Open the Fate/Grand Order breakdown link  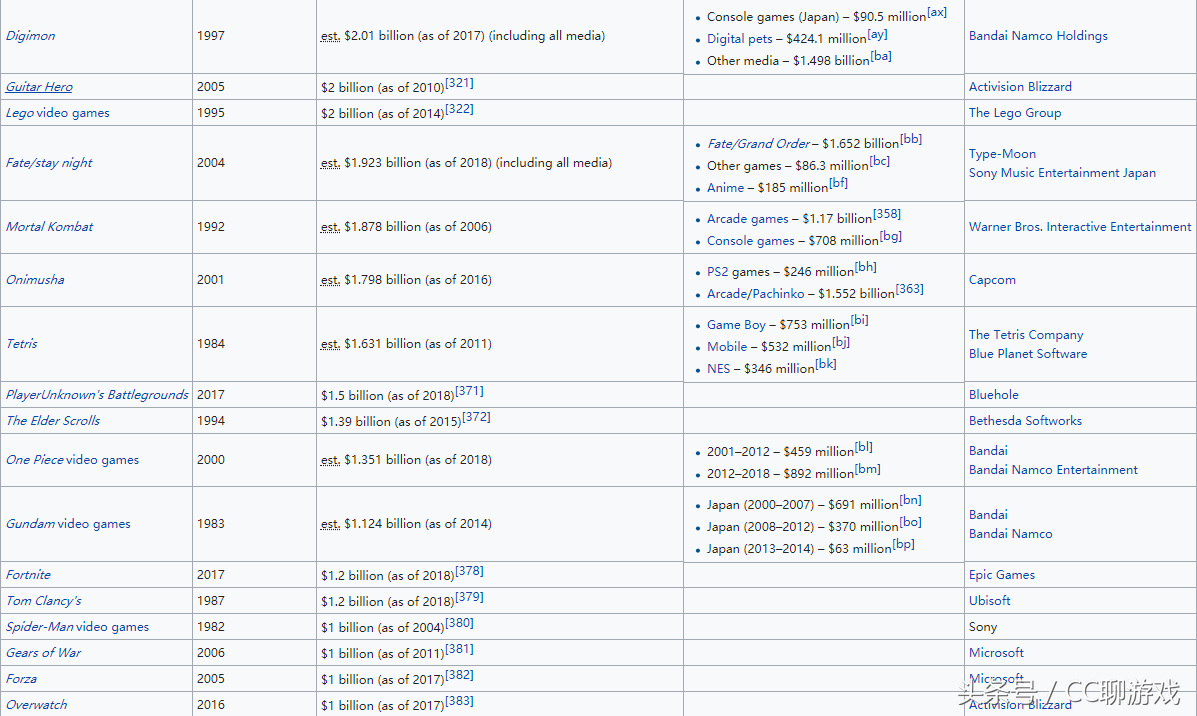point(758,144)
